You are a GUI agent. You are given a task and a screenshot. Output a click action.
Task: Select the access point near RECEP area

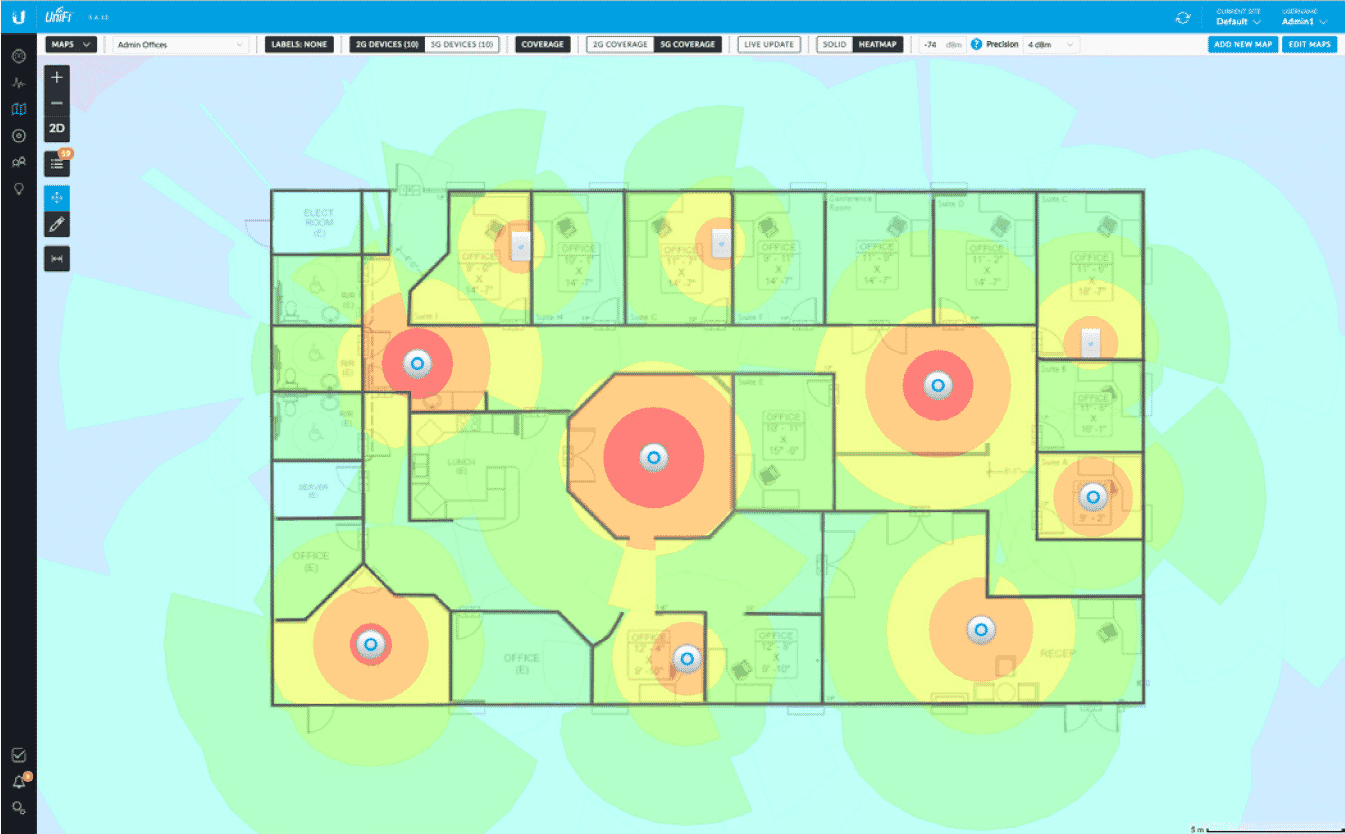pyautogui.click(x=981, y=629)
